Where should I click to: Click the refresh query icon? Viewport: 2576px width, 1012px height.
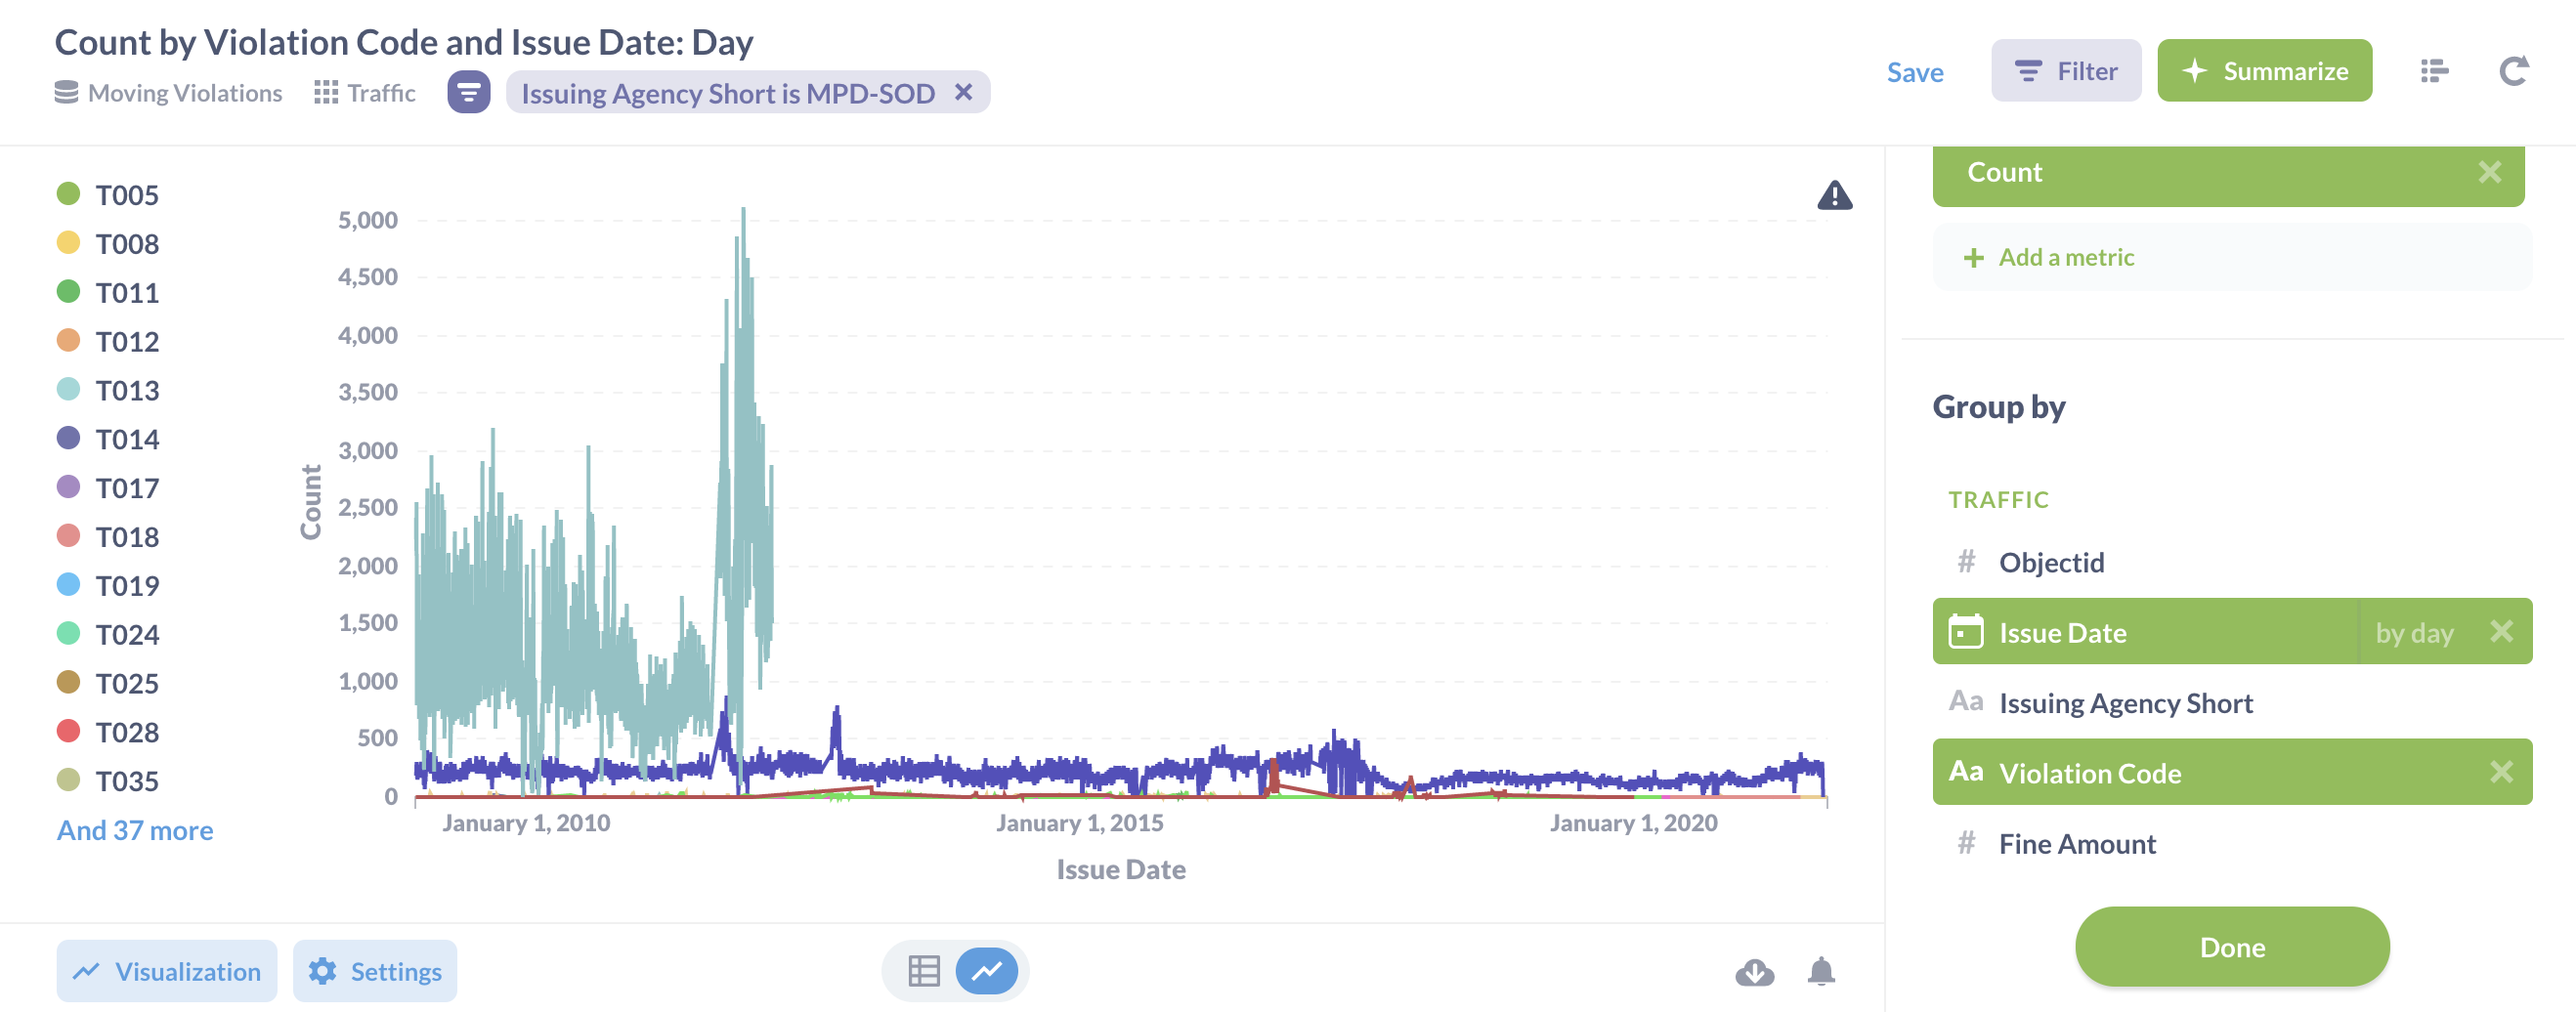2513,71
